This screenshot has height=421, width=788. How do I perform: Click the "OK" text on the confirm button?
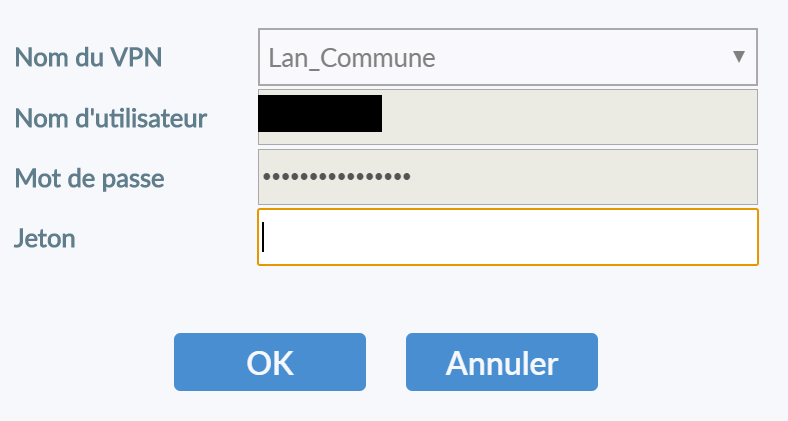point(270,362)
